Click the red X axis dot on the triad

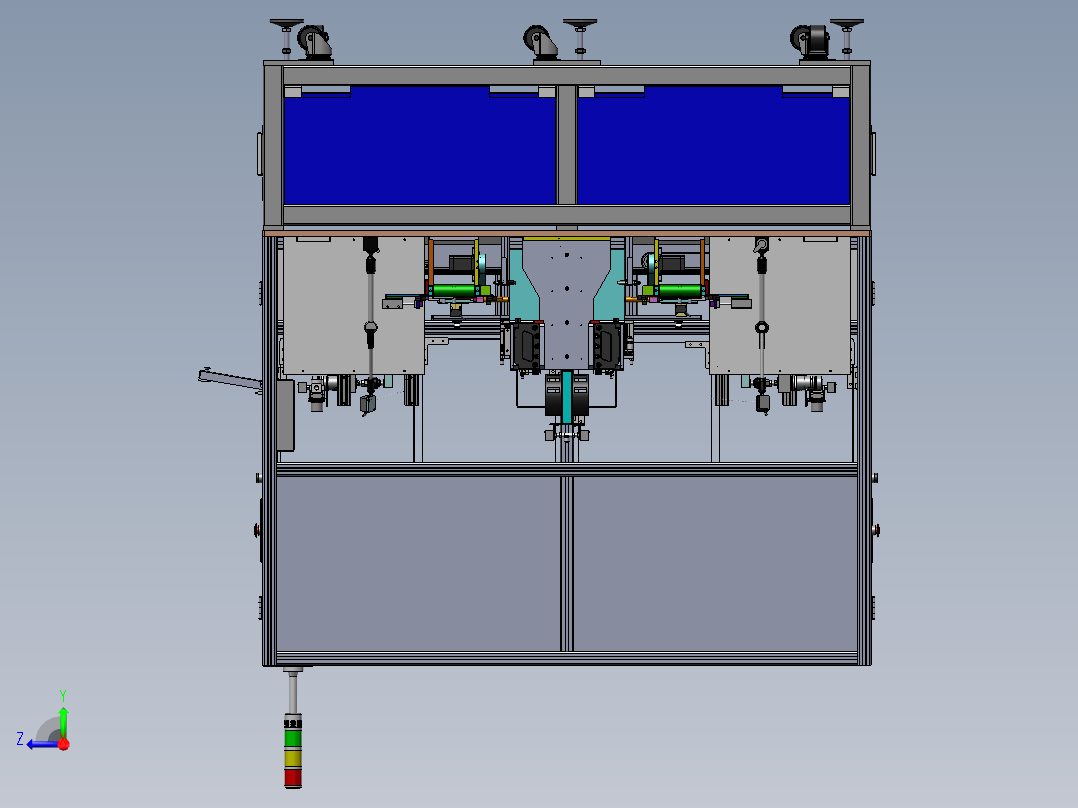(64, 744)
